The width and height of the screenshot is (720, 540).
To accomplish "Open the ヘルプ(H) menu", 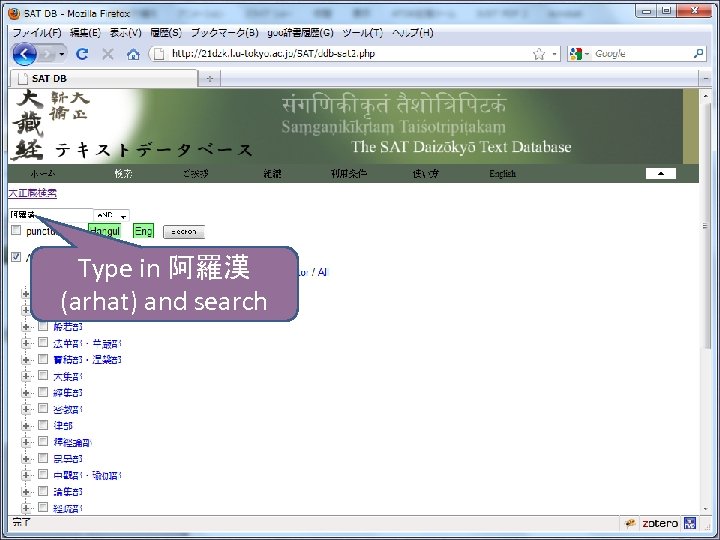I will coord(413,33).
